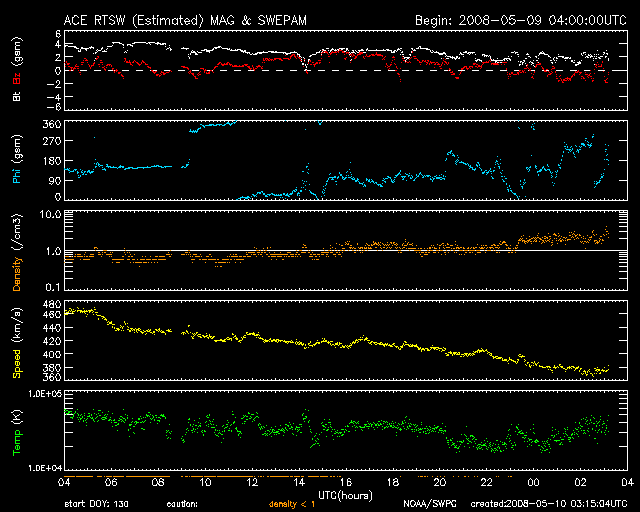Click tick label "4" on the Bt Bz axis

(57, 45)
